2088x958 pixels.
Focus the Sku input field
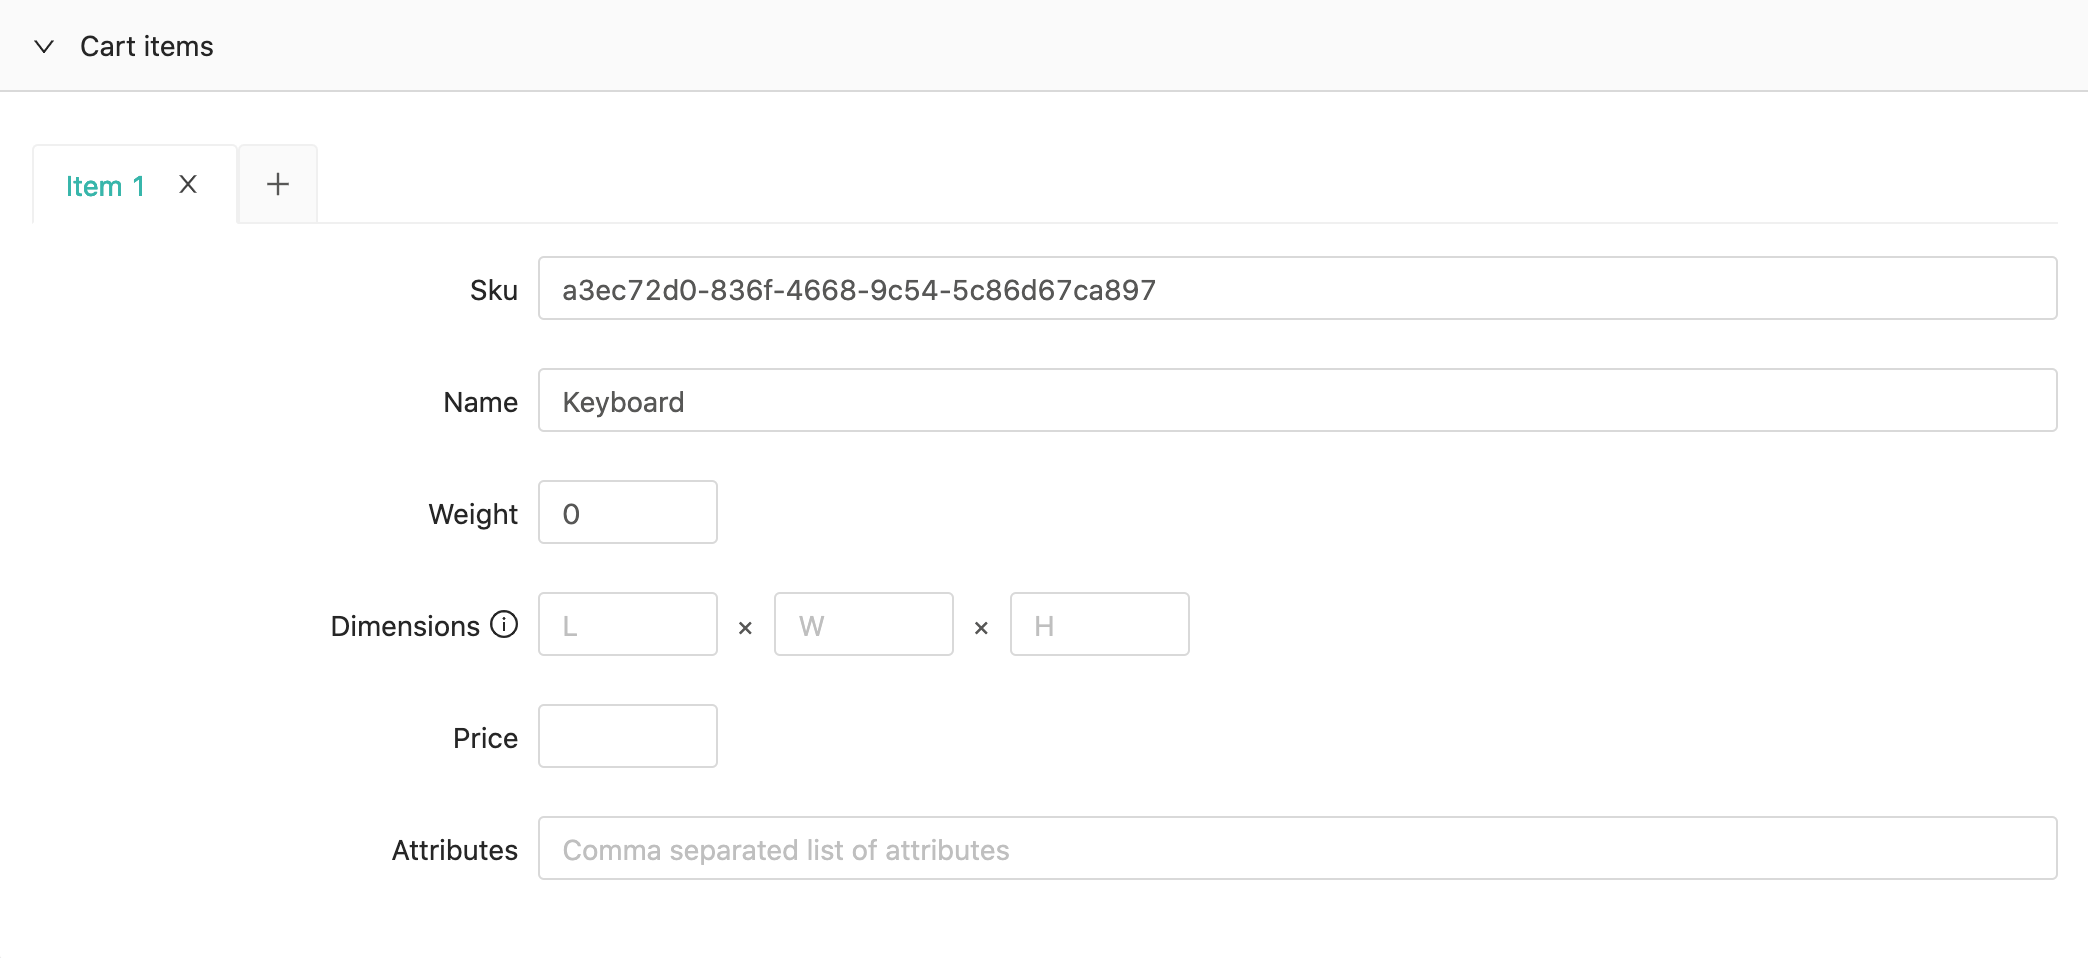(x=1297, y=288)
